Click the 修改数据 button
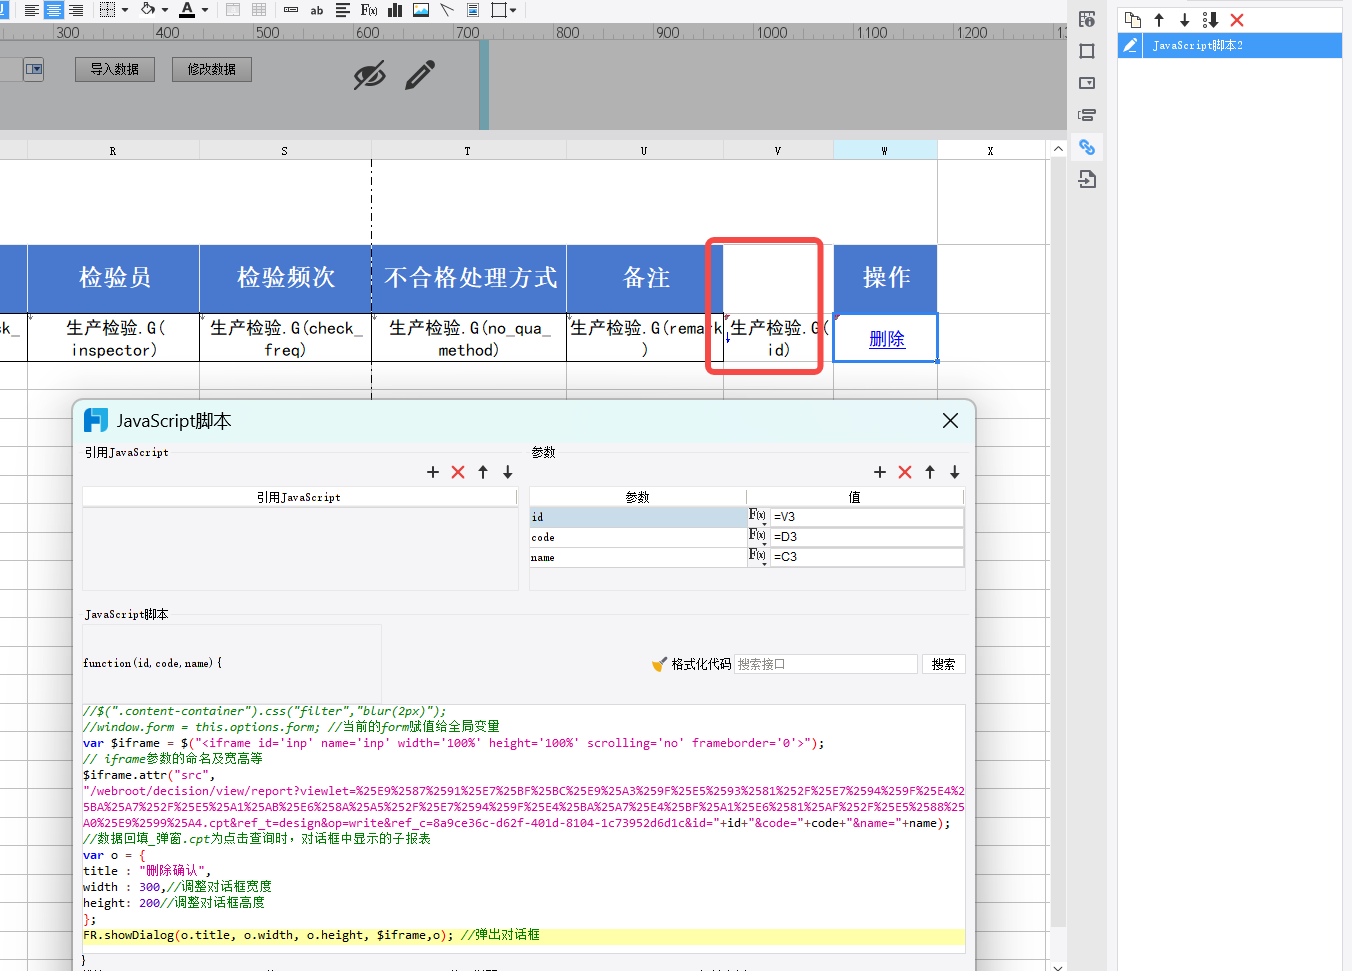The image size is (1352, 971). [212, 69]
